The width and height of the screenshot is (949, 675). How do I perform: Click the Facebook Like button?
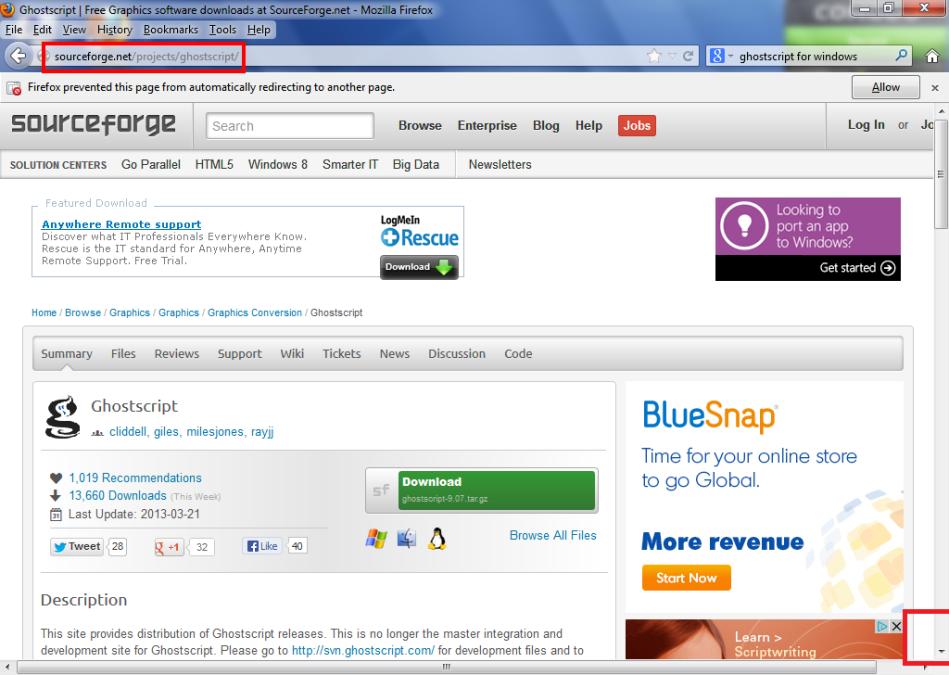(x=263, y=546)
